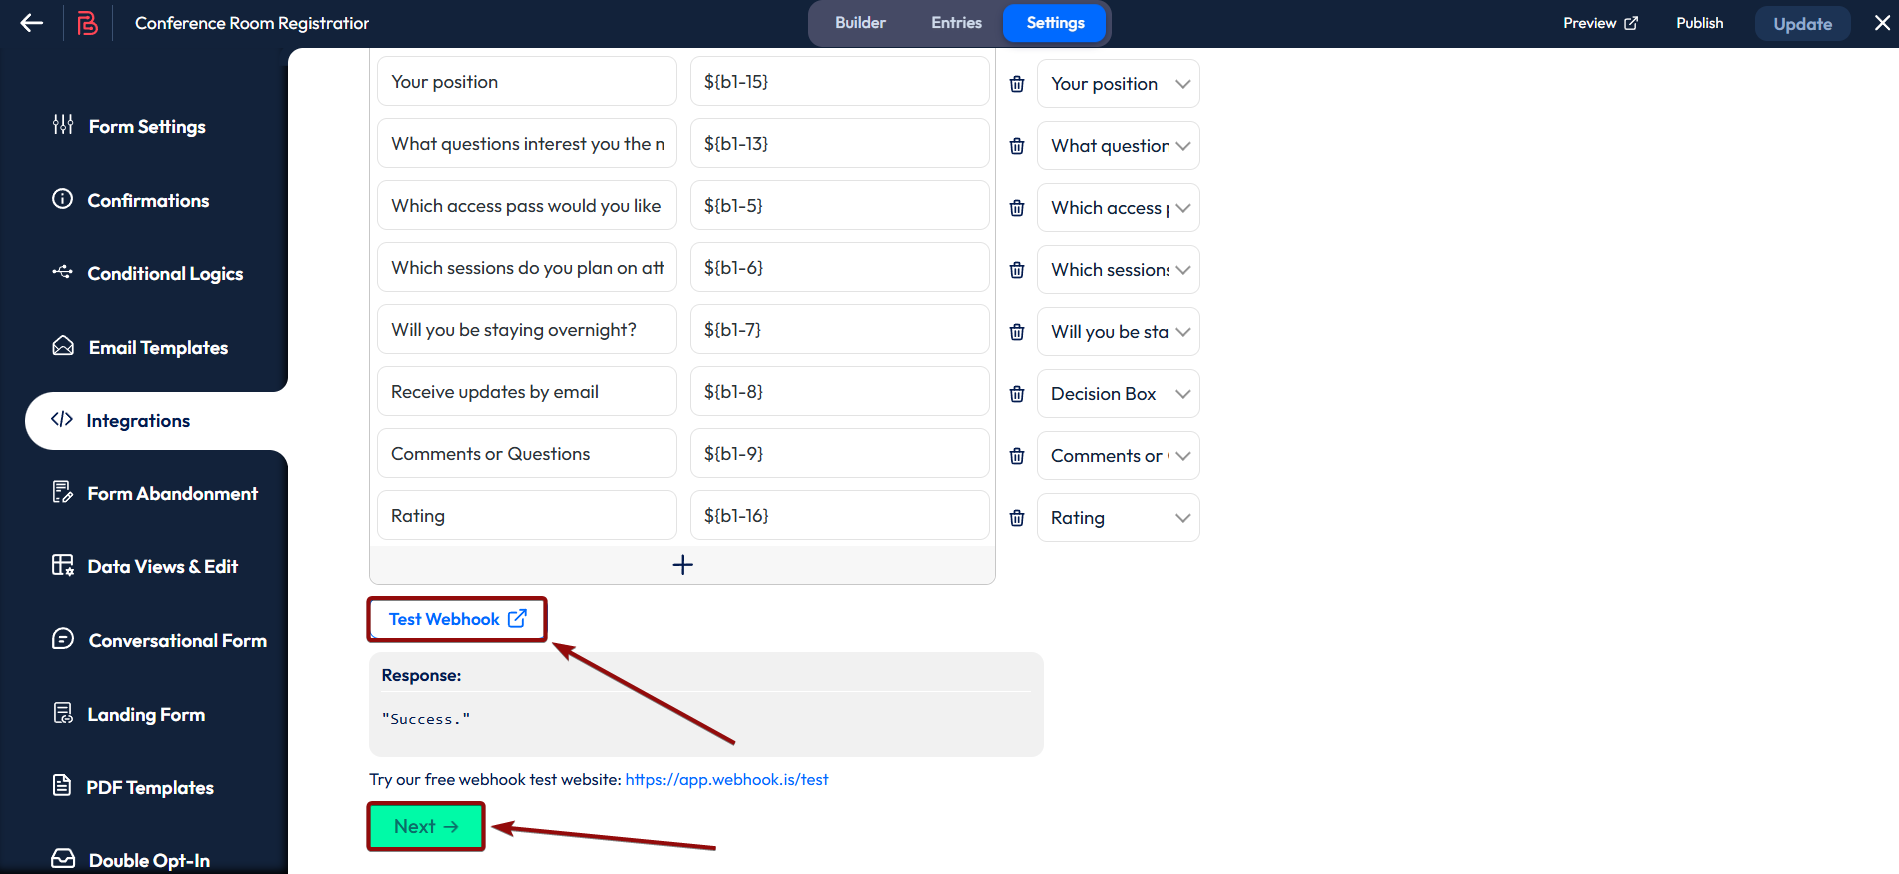1899x874 pixels.
Task: Expand the 'Which session' field dropdown
Action: click(1118, 270)
